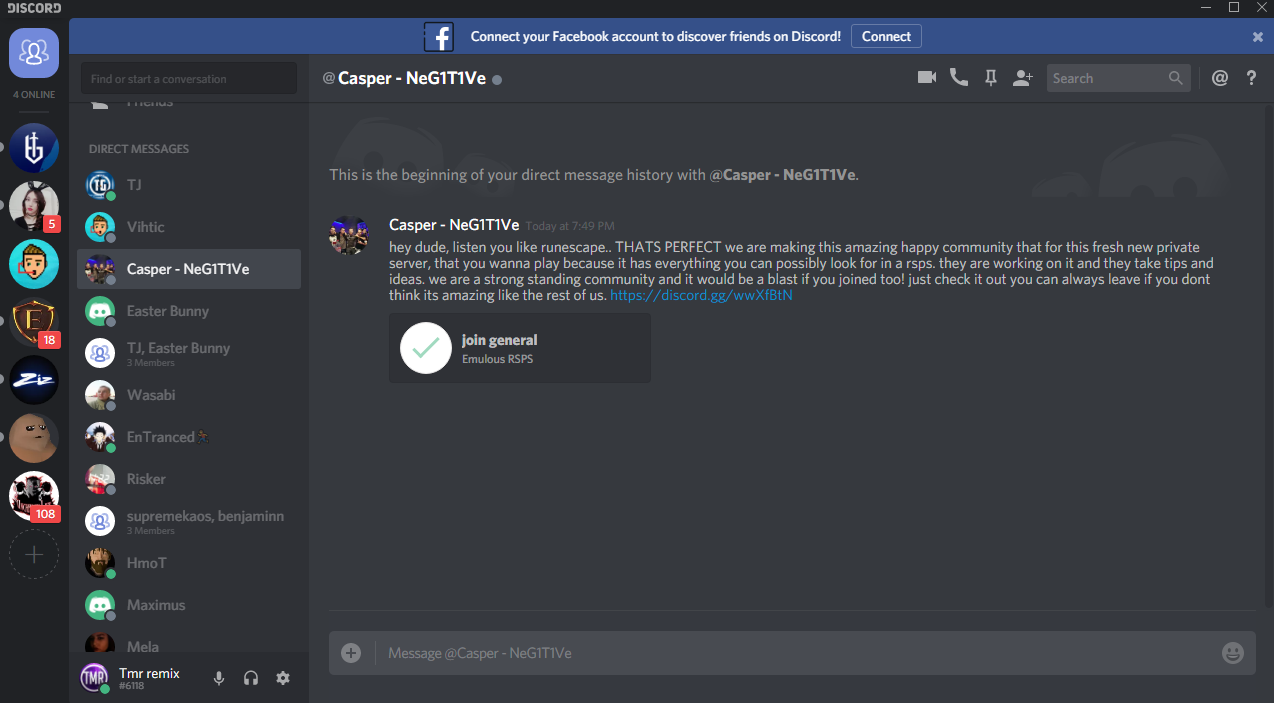Show pinned messages
This screenshot has width=1274, height=703.
[991, 78]
